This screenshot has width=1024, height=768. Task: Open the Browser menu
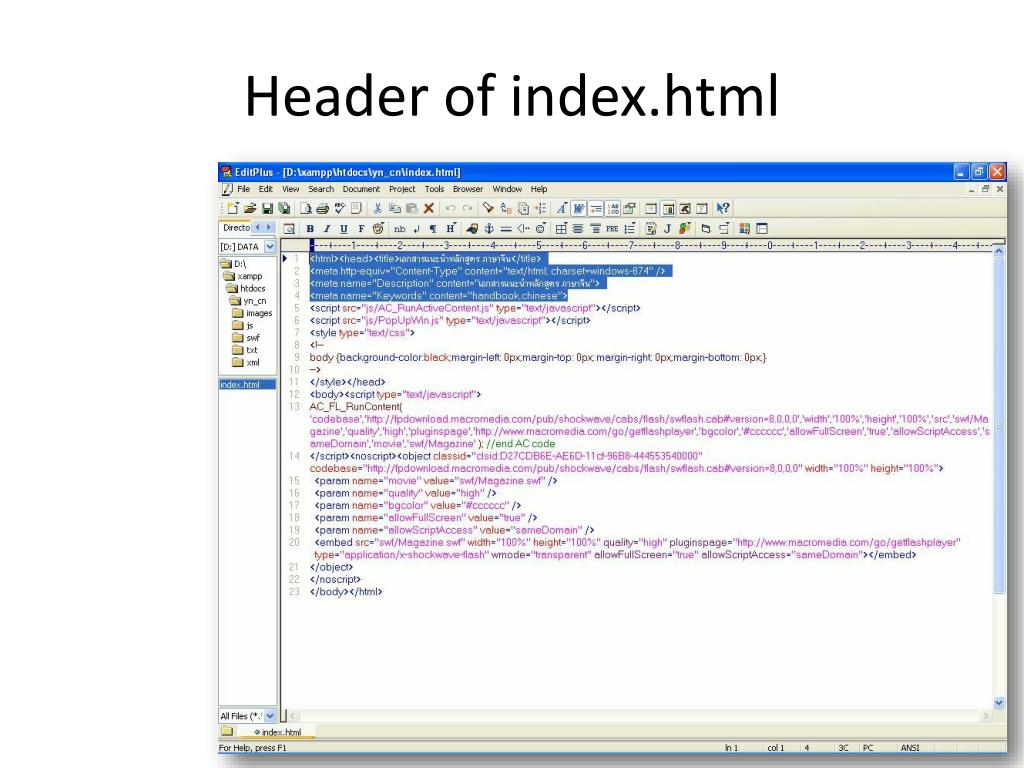[x=468, y=189]
